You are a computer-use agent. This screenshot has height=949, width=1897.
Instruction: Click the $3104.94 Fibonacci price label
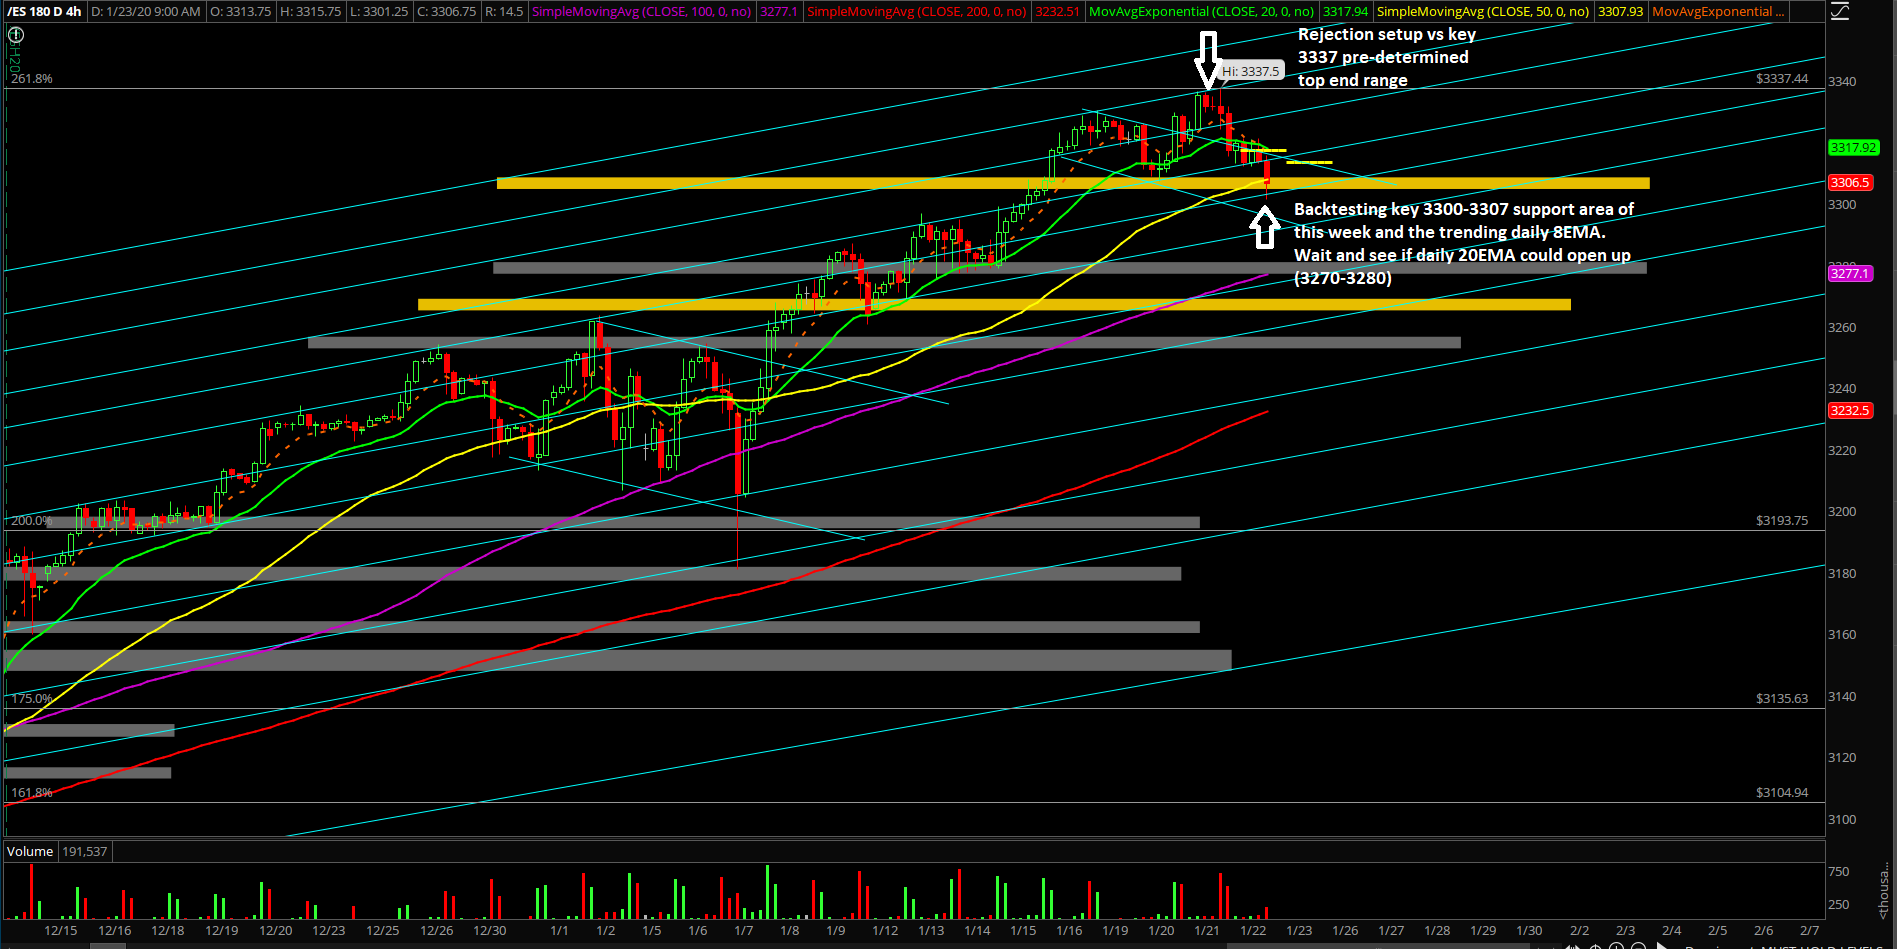click(x=1782, y=792)
